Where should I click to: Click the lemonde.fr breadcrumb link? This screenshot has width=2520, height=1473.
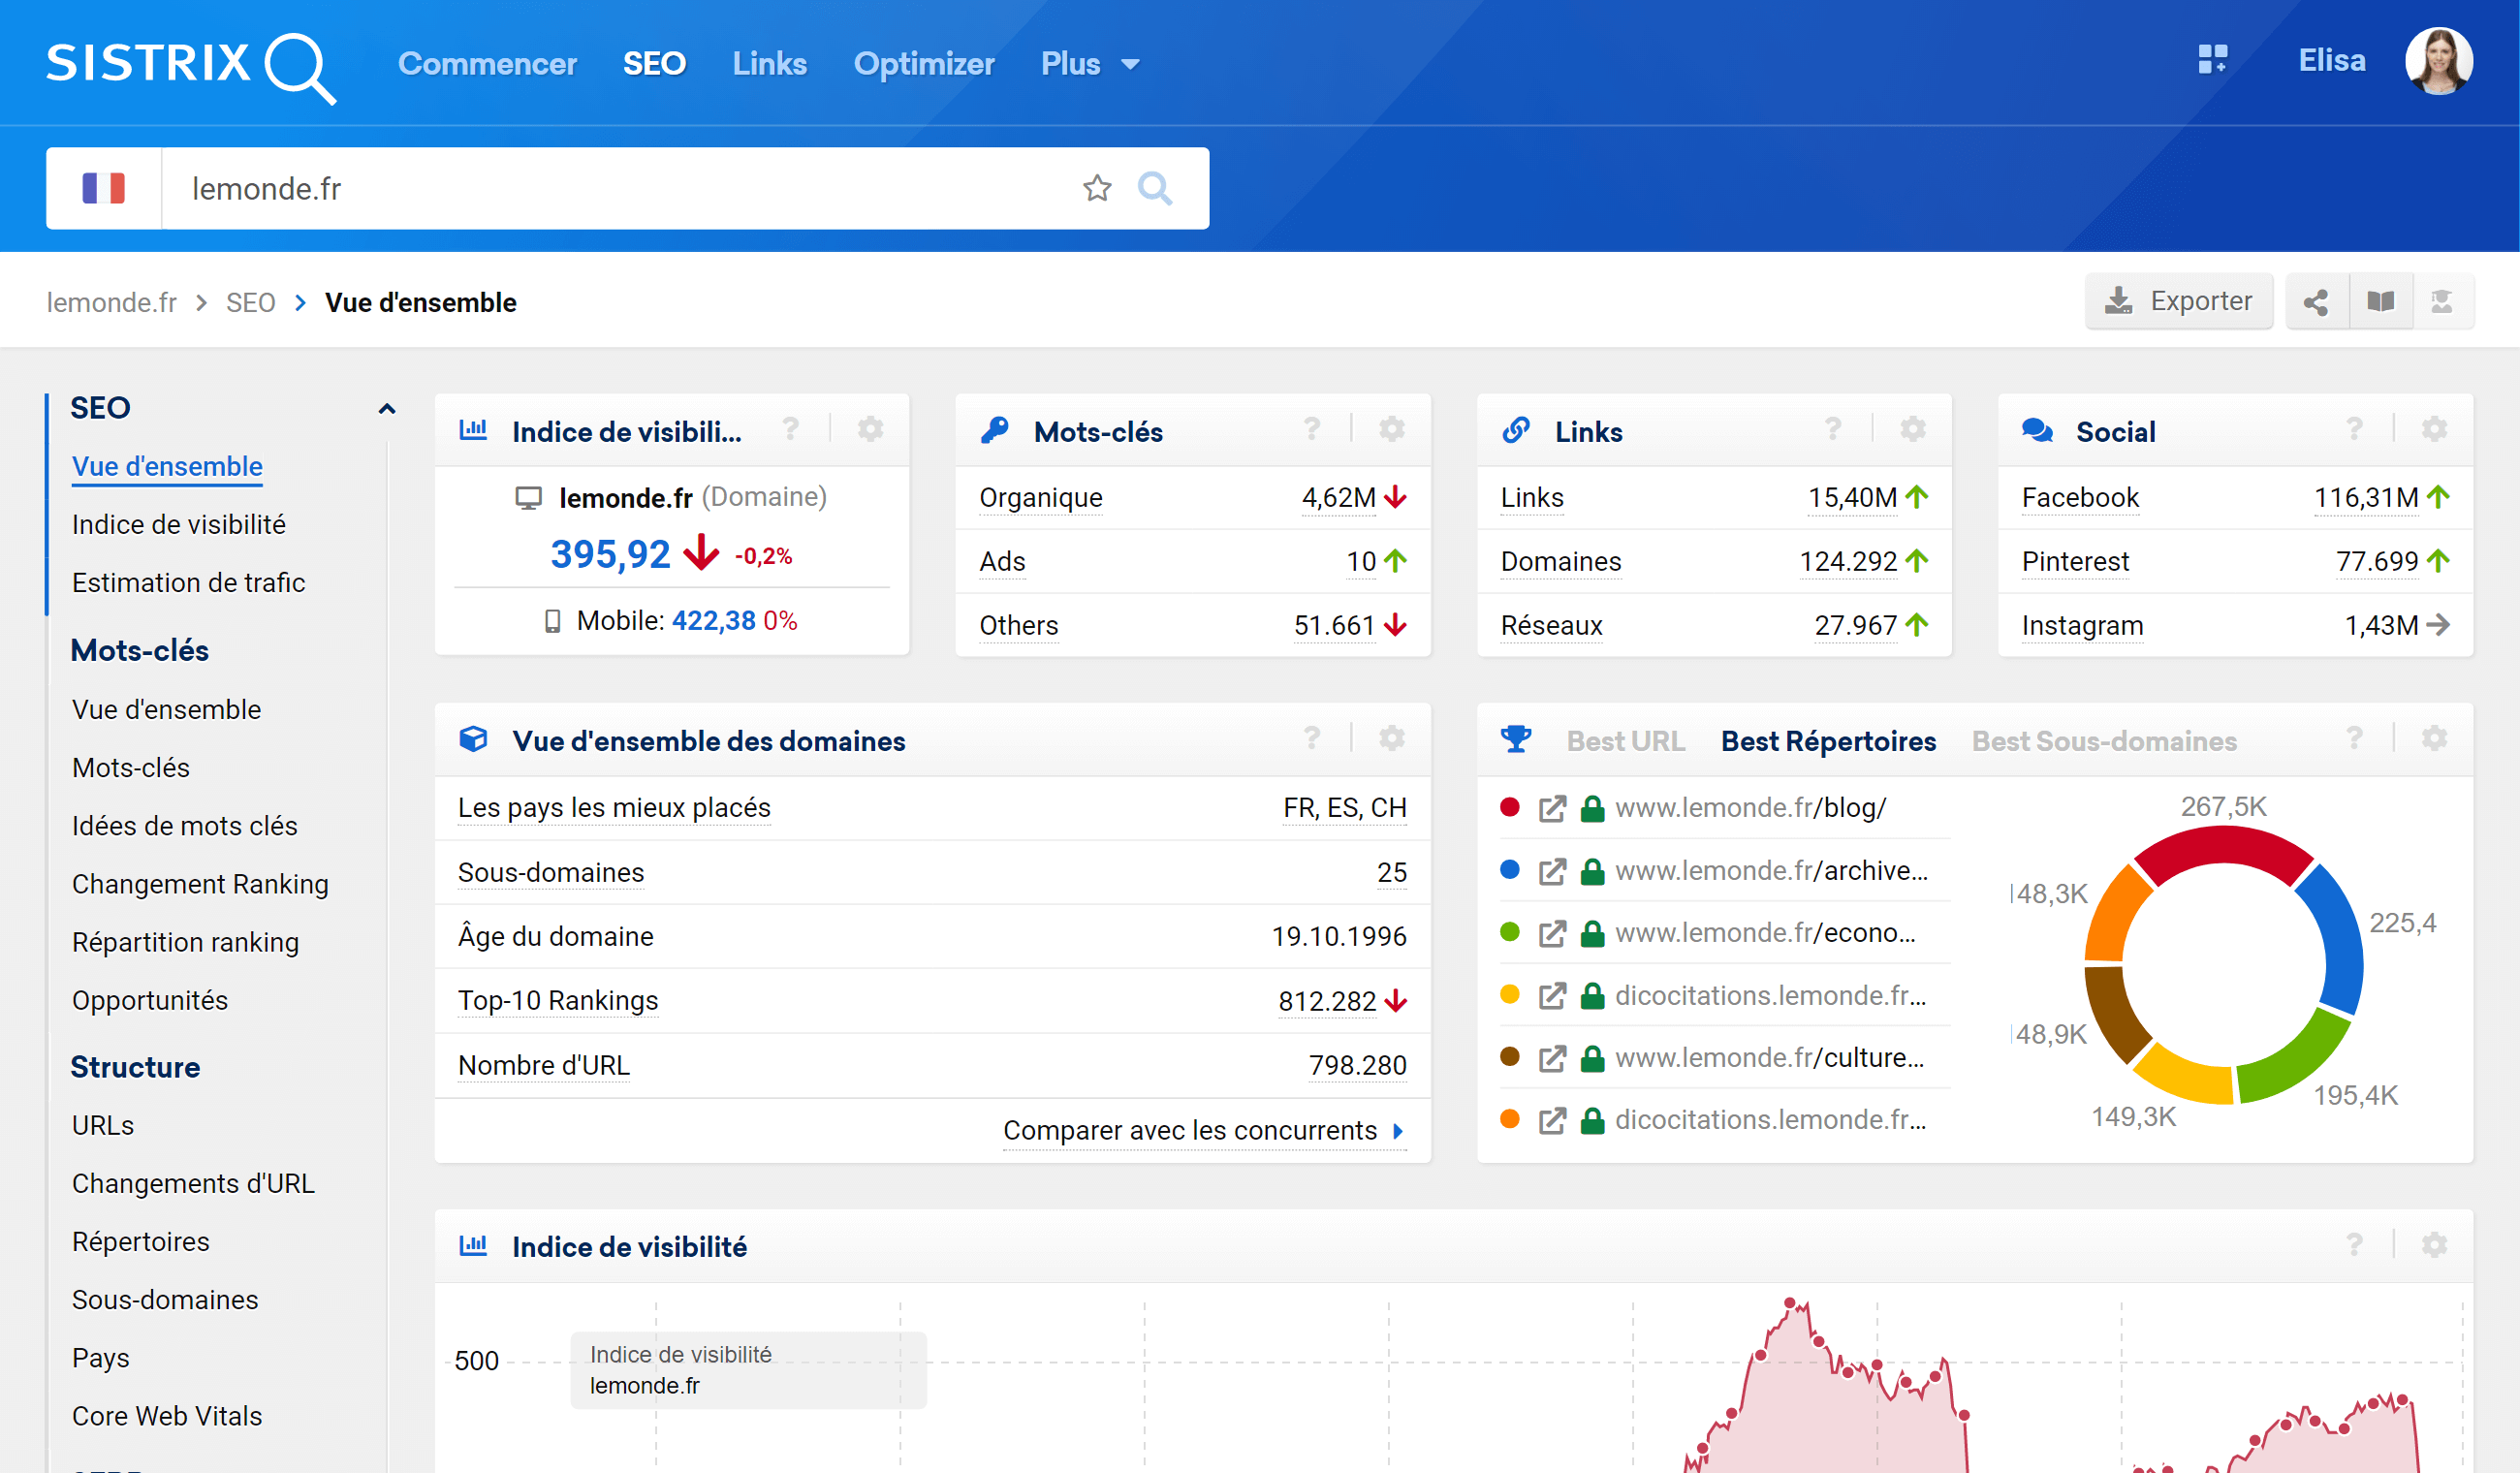tap(112, 302)
